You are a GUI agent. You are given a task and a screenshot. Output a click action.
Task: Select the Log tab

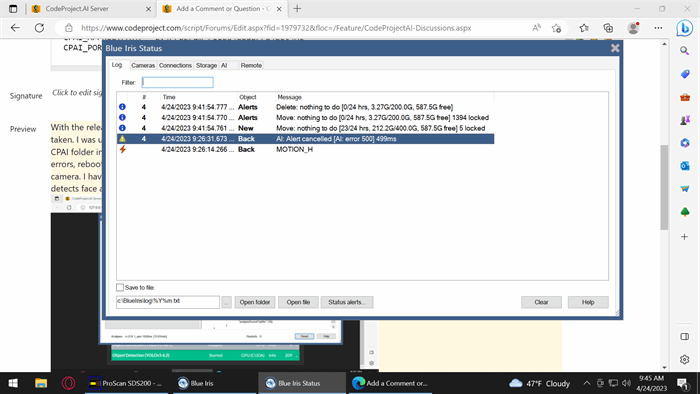[117, 65]
